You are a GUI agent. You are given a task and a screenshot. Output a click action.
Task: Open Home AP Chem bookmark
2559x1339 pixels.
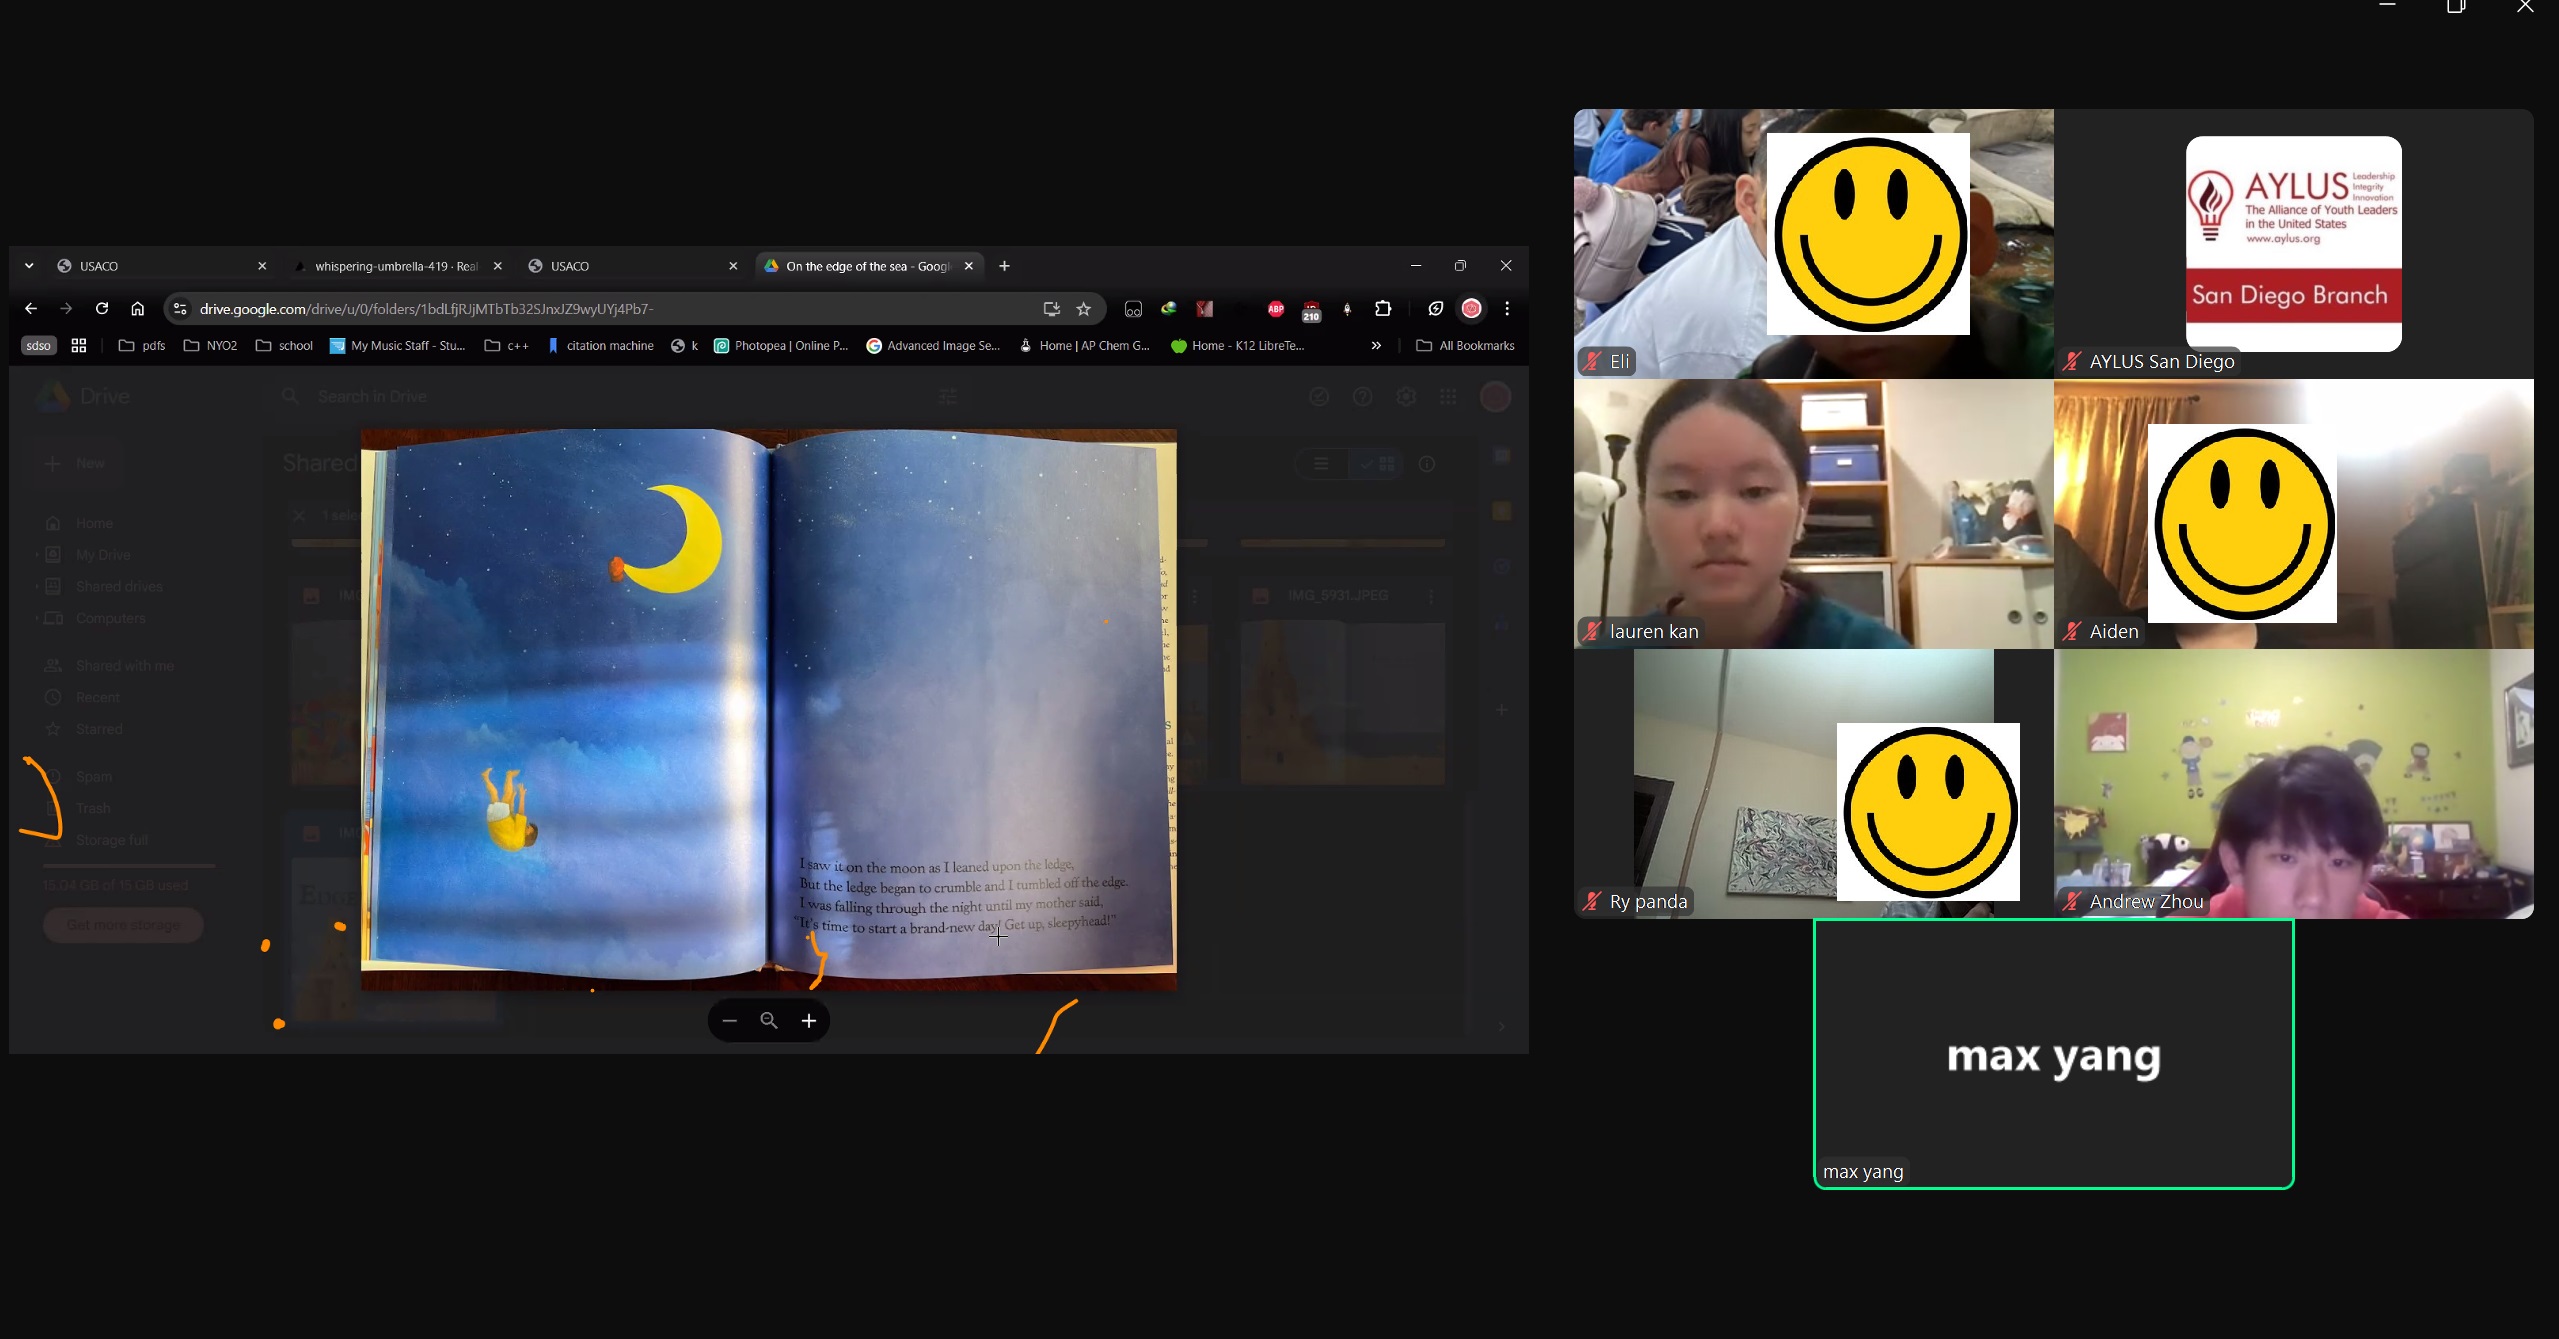[x=1085, y=346]
